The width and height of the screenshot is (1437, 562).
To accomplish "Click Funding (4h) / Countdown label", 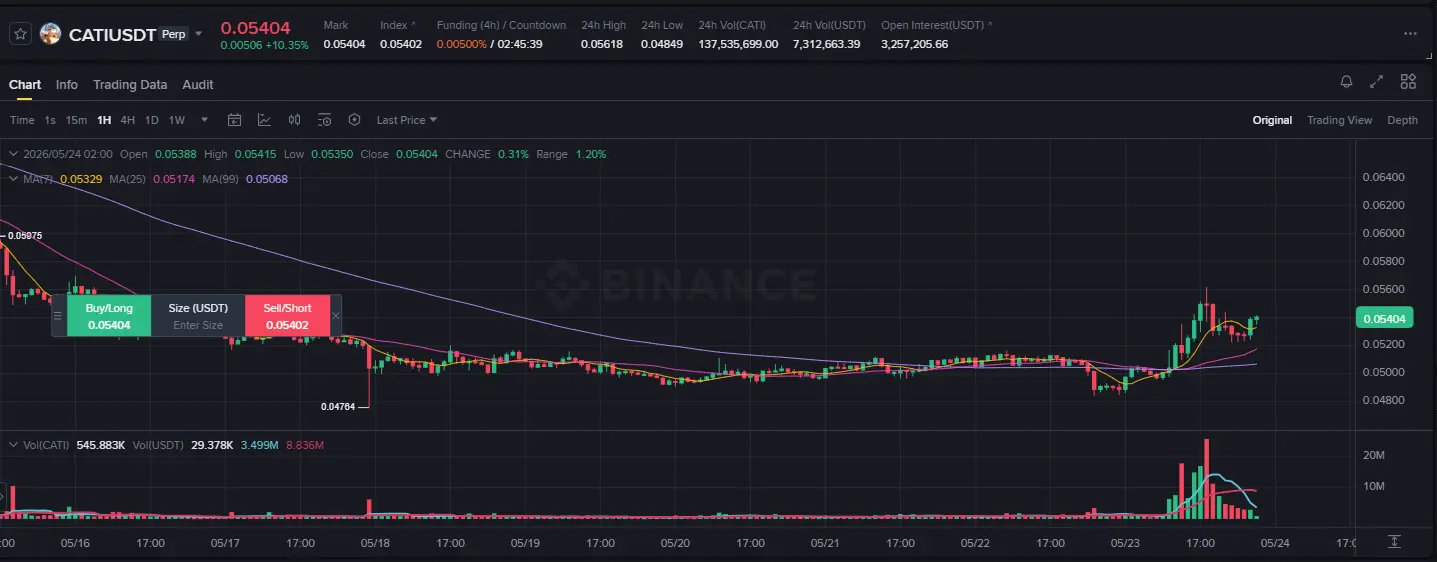I will tap(501, 25).
